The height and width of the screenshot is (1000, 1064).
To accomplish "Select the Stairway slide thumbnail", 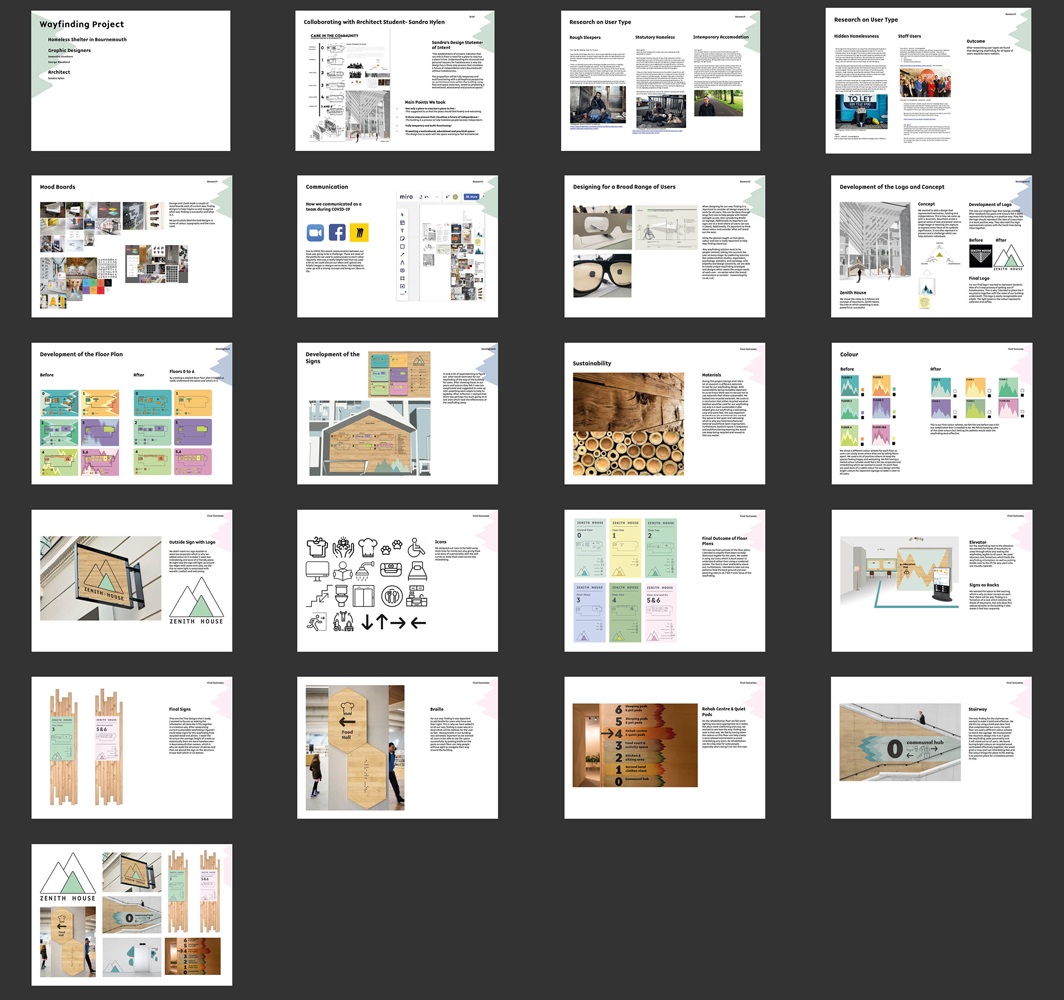I will coord(931,748).
